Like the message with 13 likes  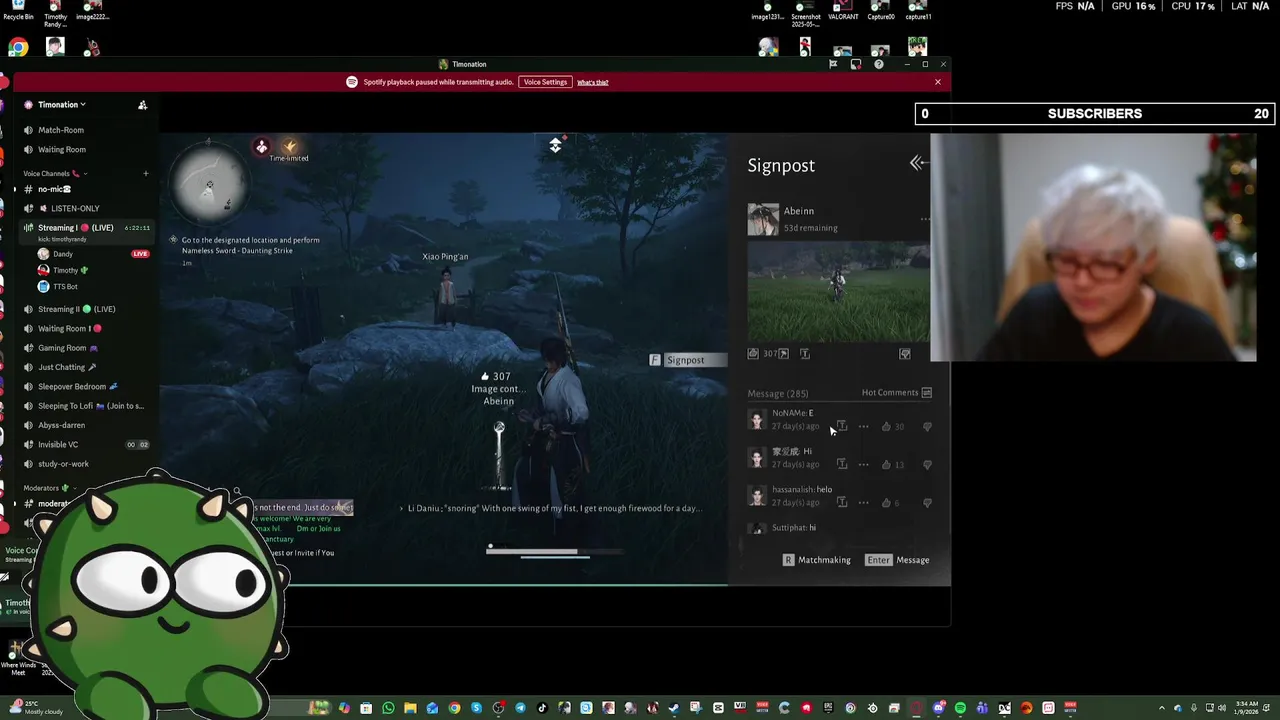[886, 464]
